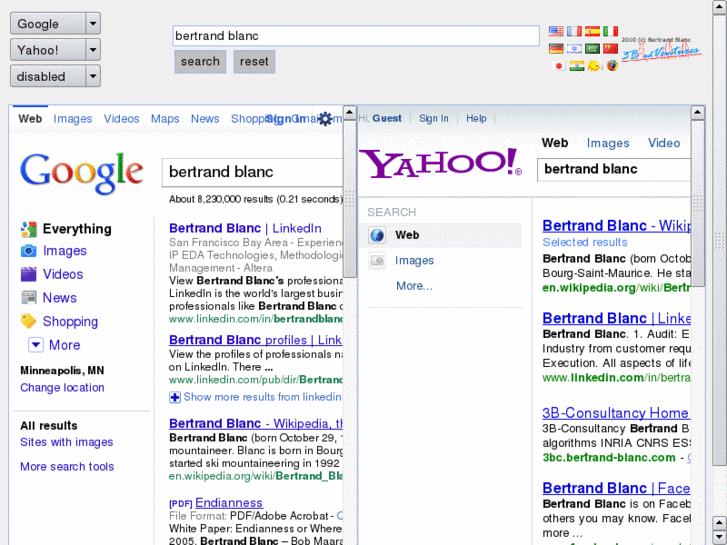Expand More options in Google sidebar
Viewport: 727px width, 545px height.
click(36, 345)
